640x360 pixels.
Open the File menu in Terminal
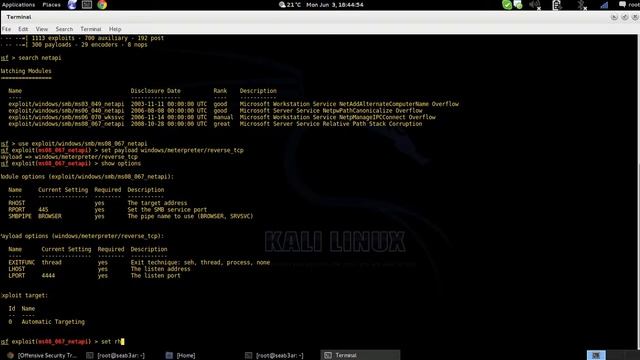tap(7, 29)
